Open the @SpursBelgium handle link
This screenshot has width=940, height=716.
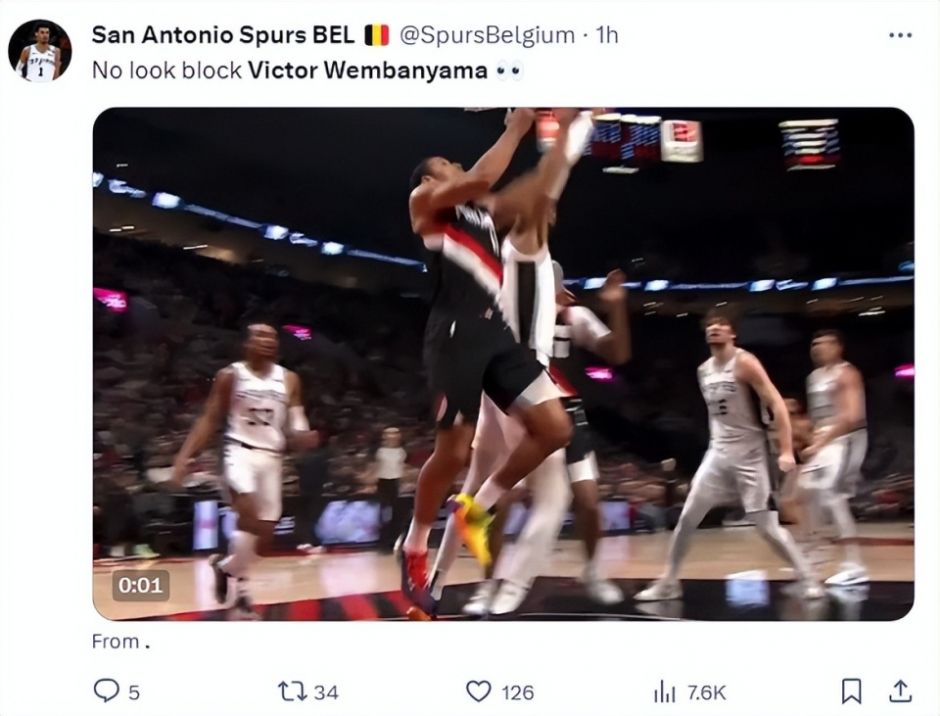pyautogui.click(x=487, y=35)
